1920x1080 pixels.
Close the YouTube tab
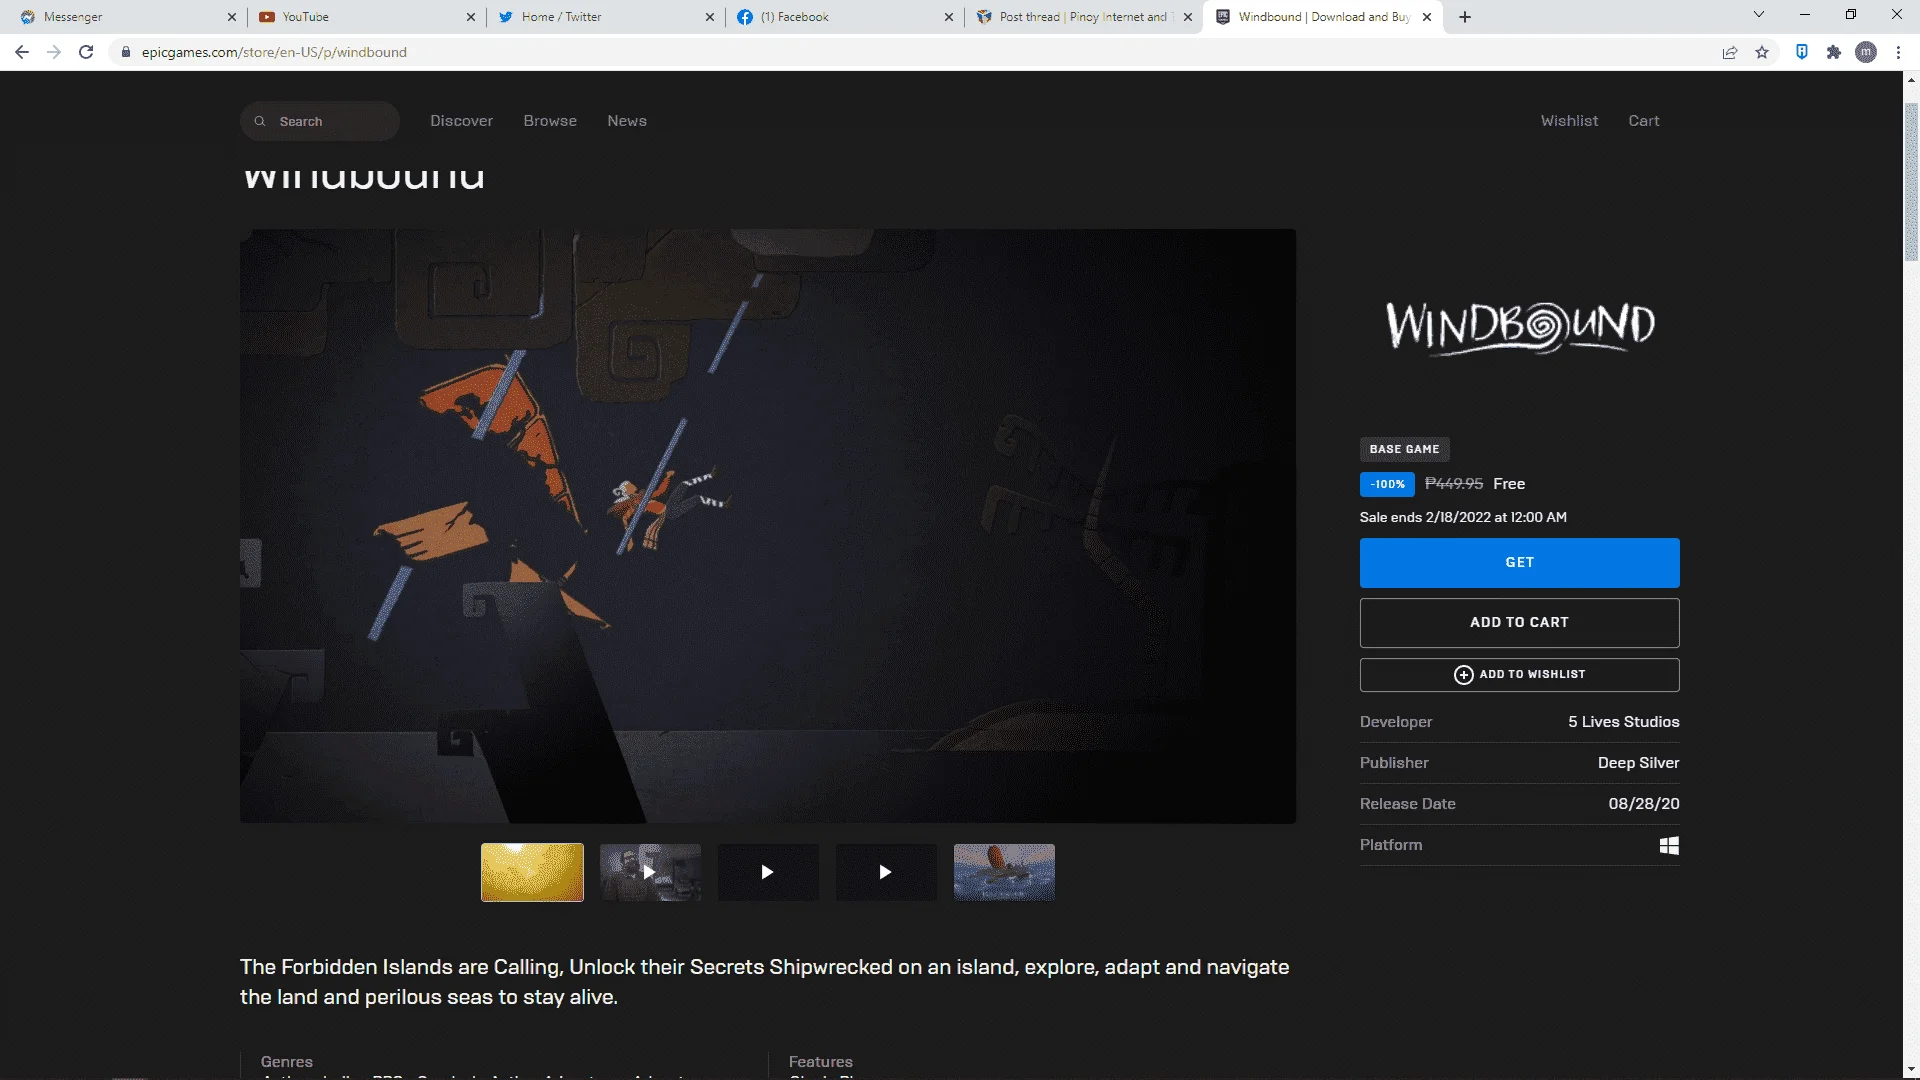(471, 17)
